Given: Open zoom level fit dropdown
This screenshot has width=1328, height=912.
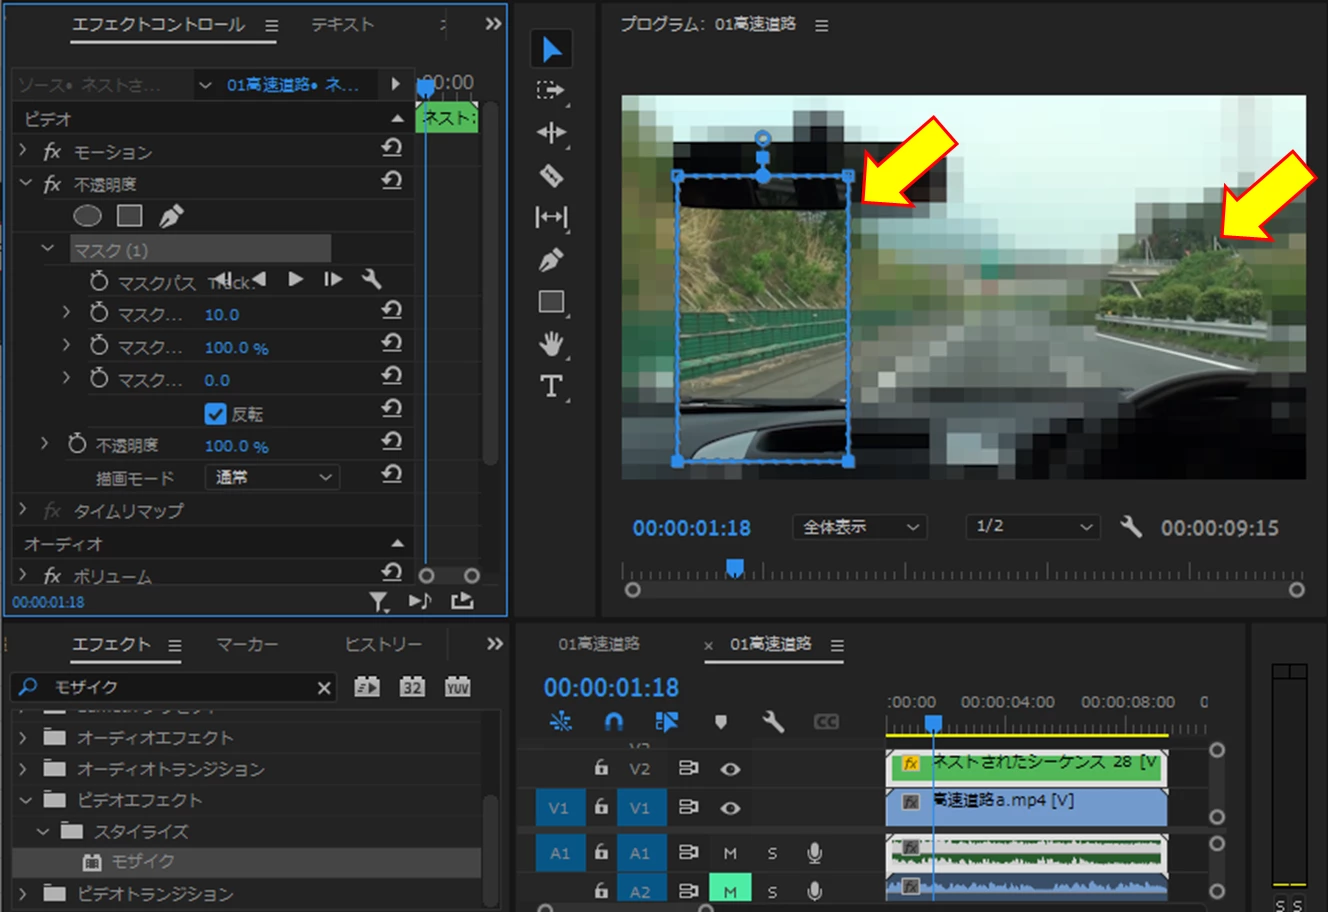Looking at the screenshot, I should tap(860, 527).
